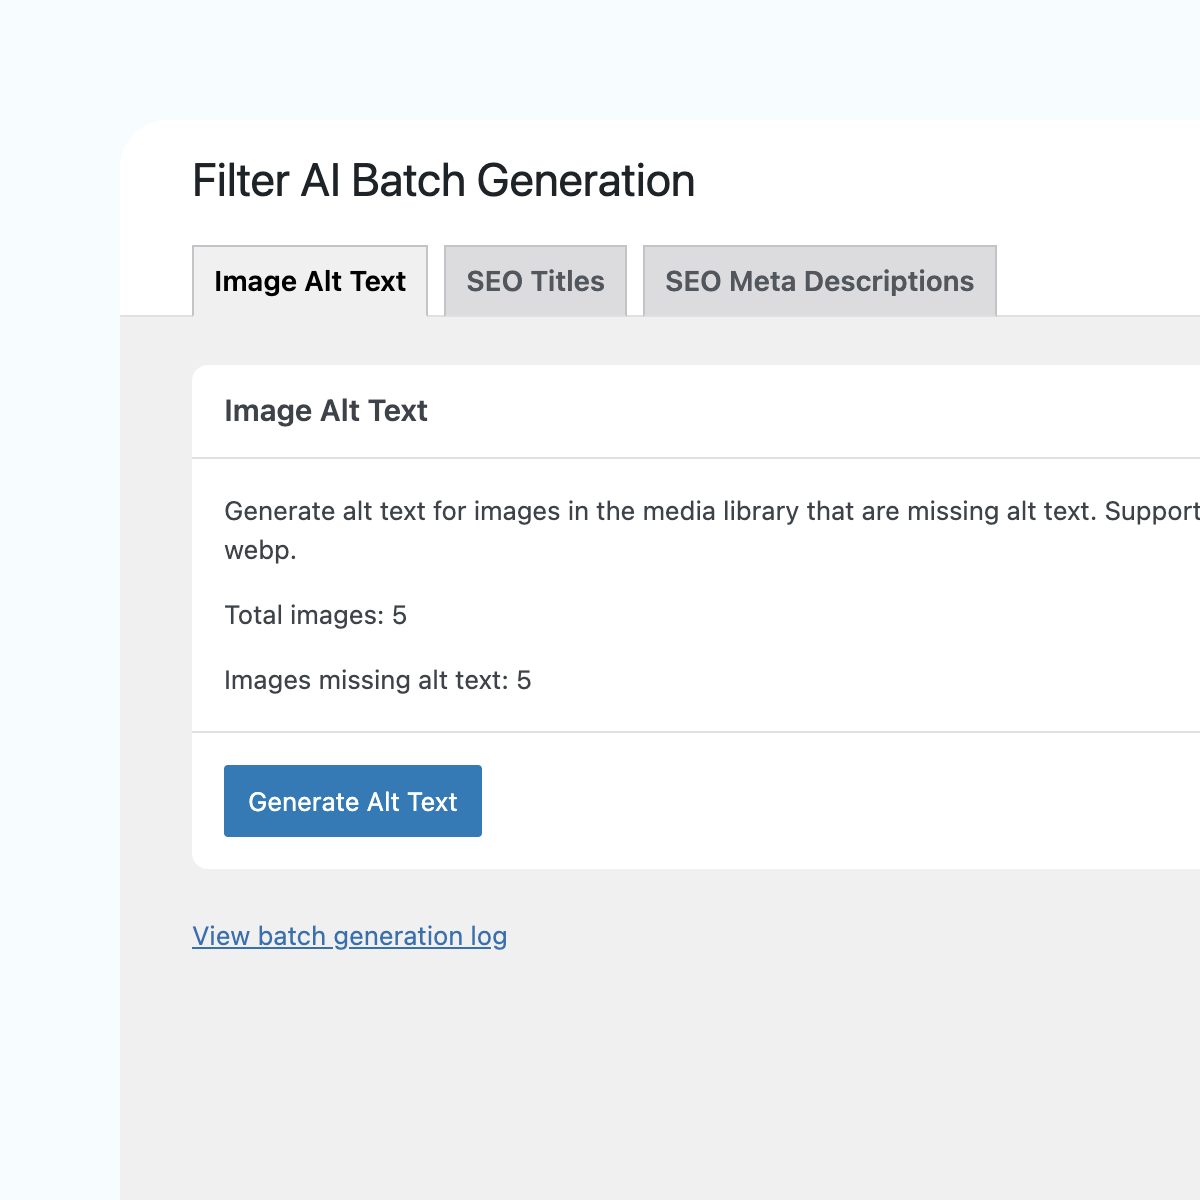1200x1200 pixels.
Task: Click the Images missing alt text label
Action: [x=366, y=680]
